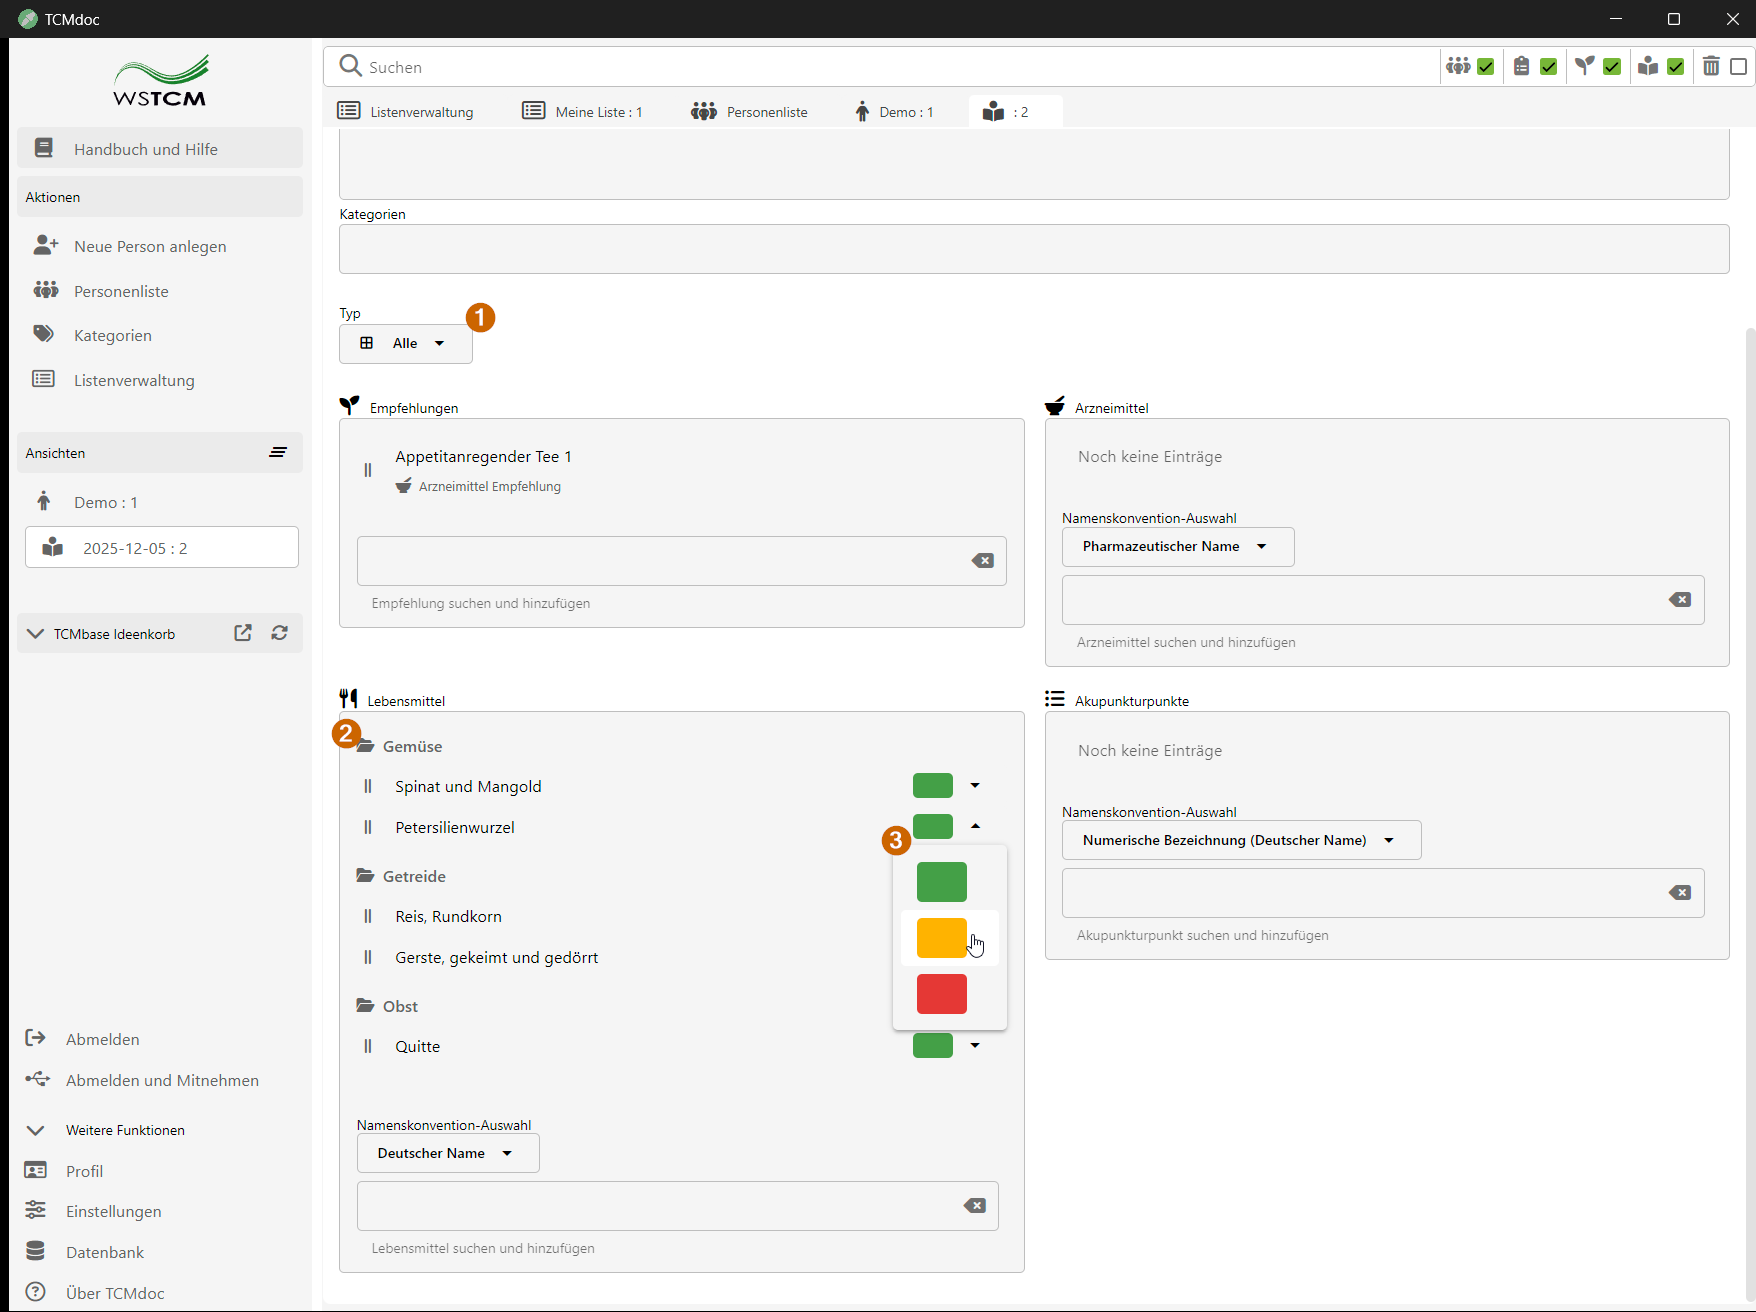Toggle the plant recommendations filter checkbox
1756x1312 pixels.
click(1612, 67)
